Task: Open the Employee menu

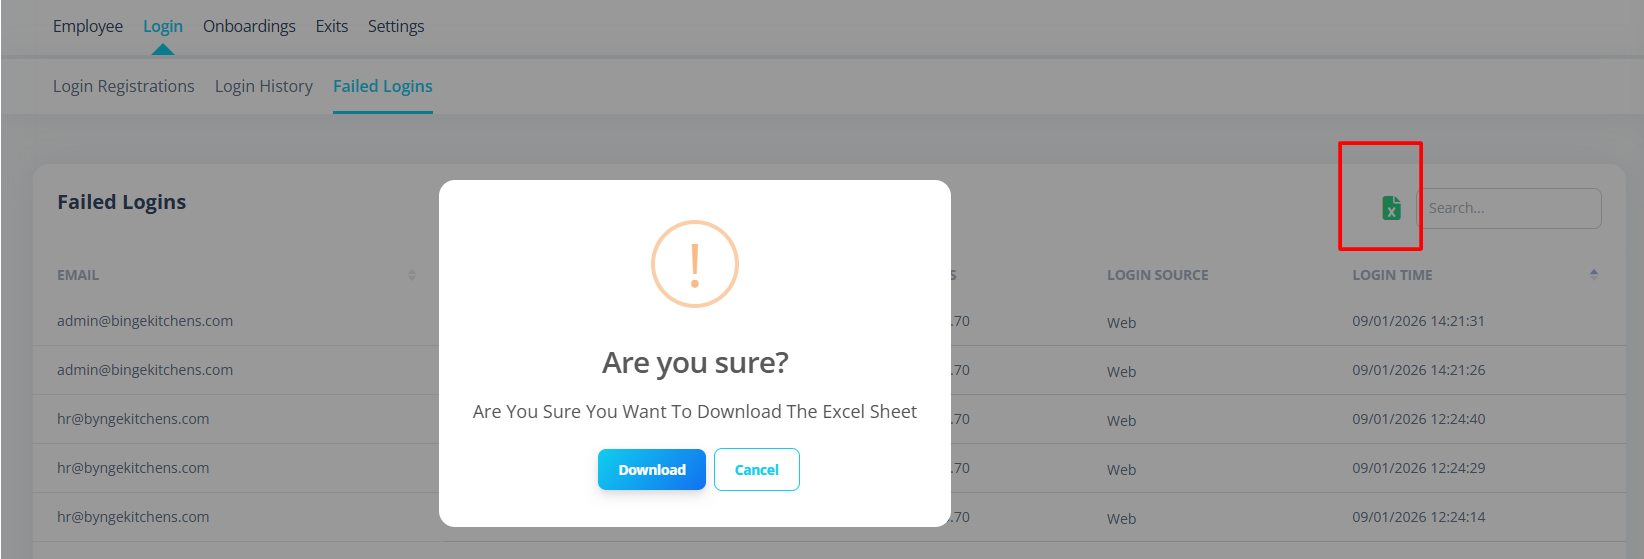Action: coord(88,26)
